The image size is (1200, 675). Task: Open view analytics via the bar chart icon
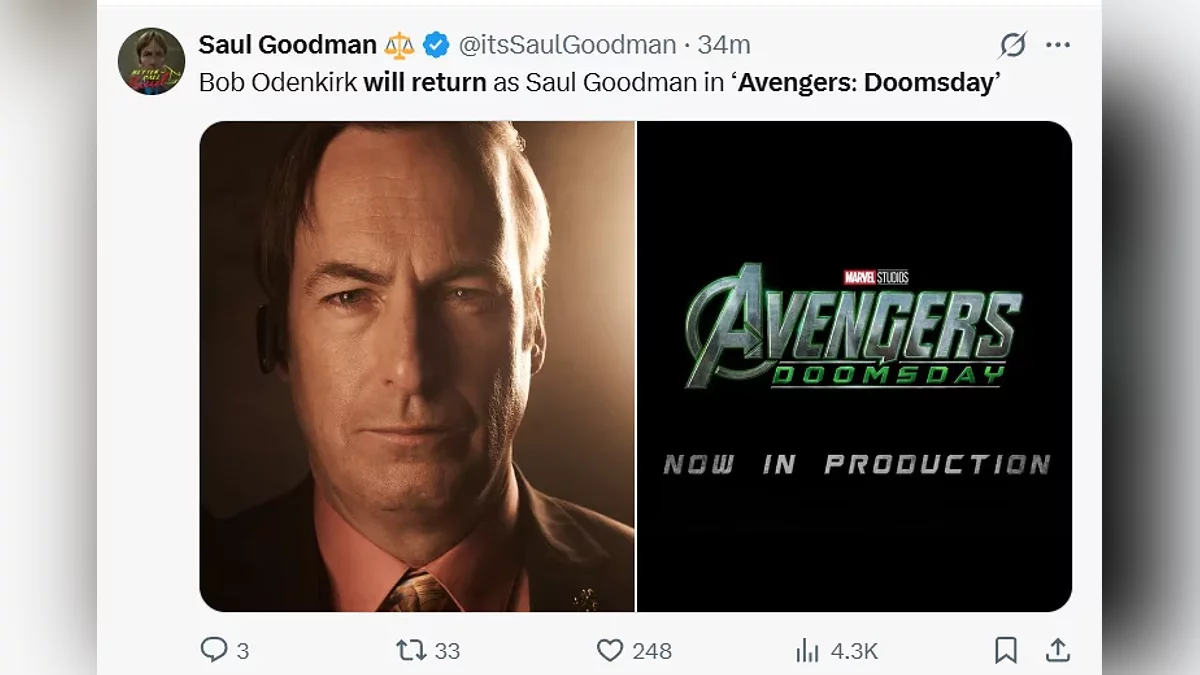(x=807, y=651)
